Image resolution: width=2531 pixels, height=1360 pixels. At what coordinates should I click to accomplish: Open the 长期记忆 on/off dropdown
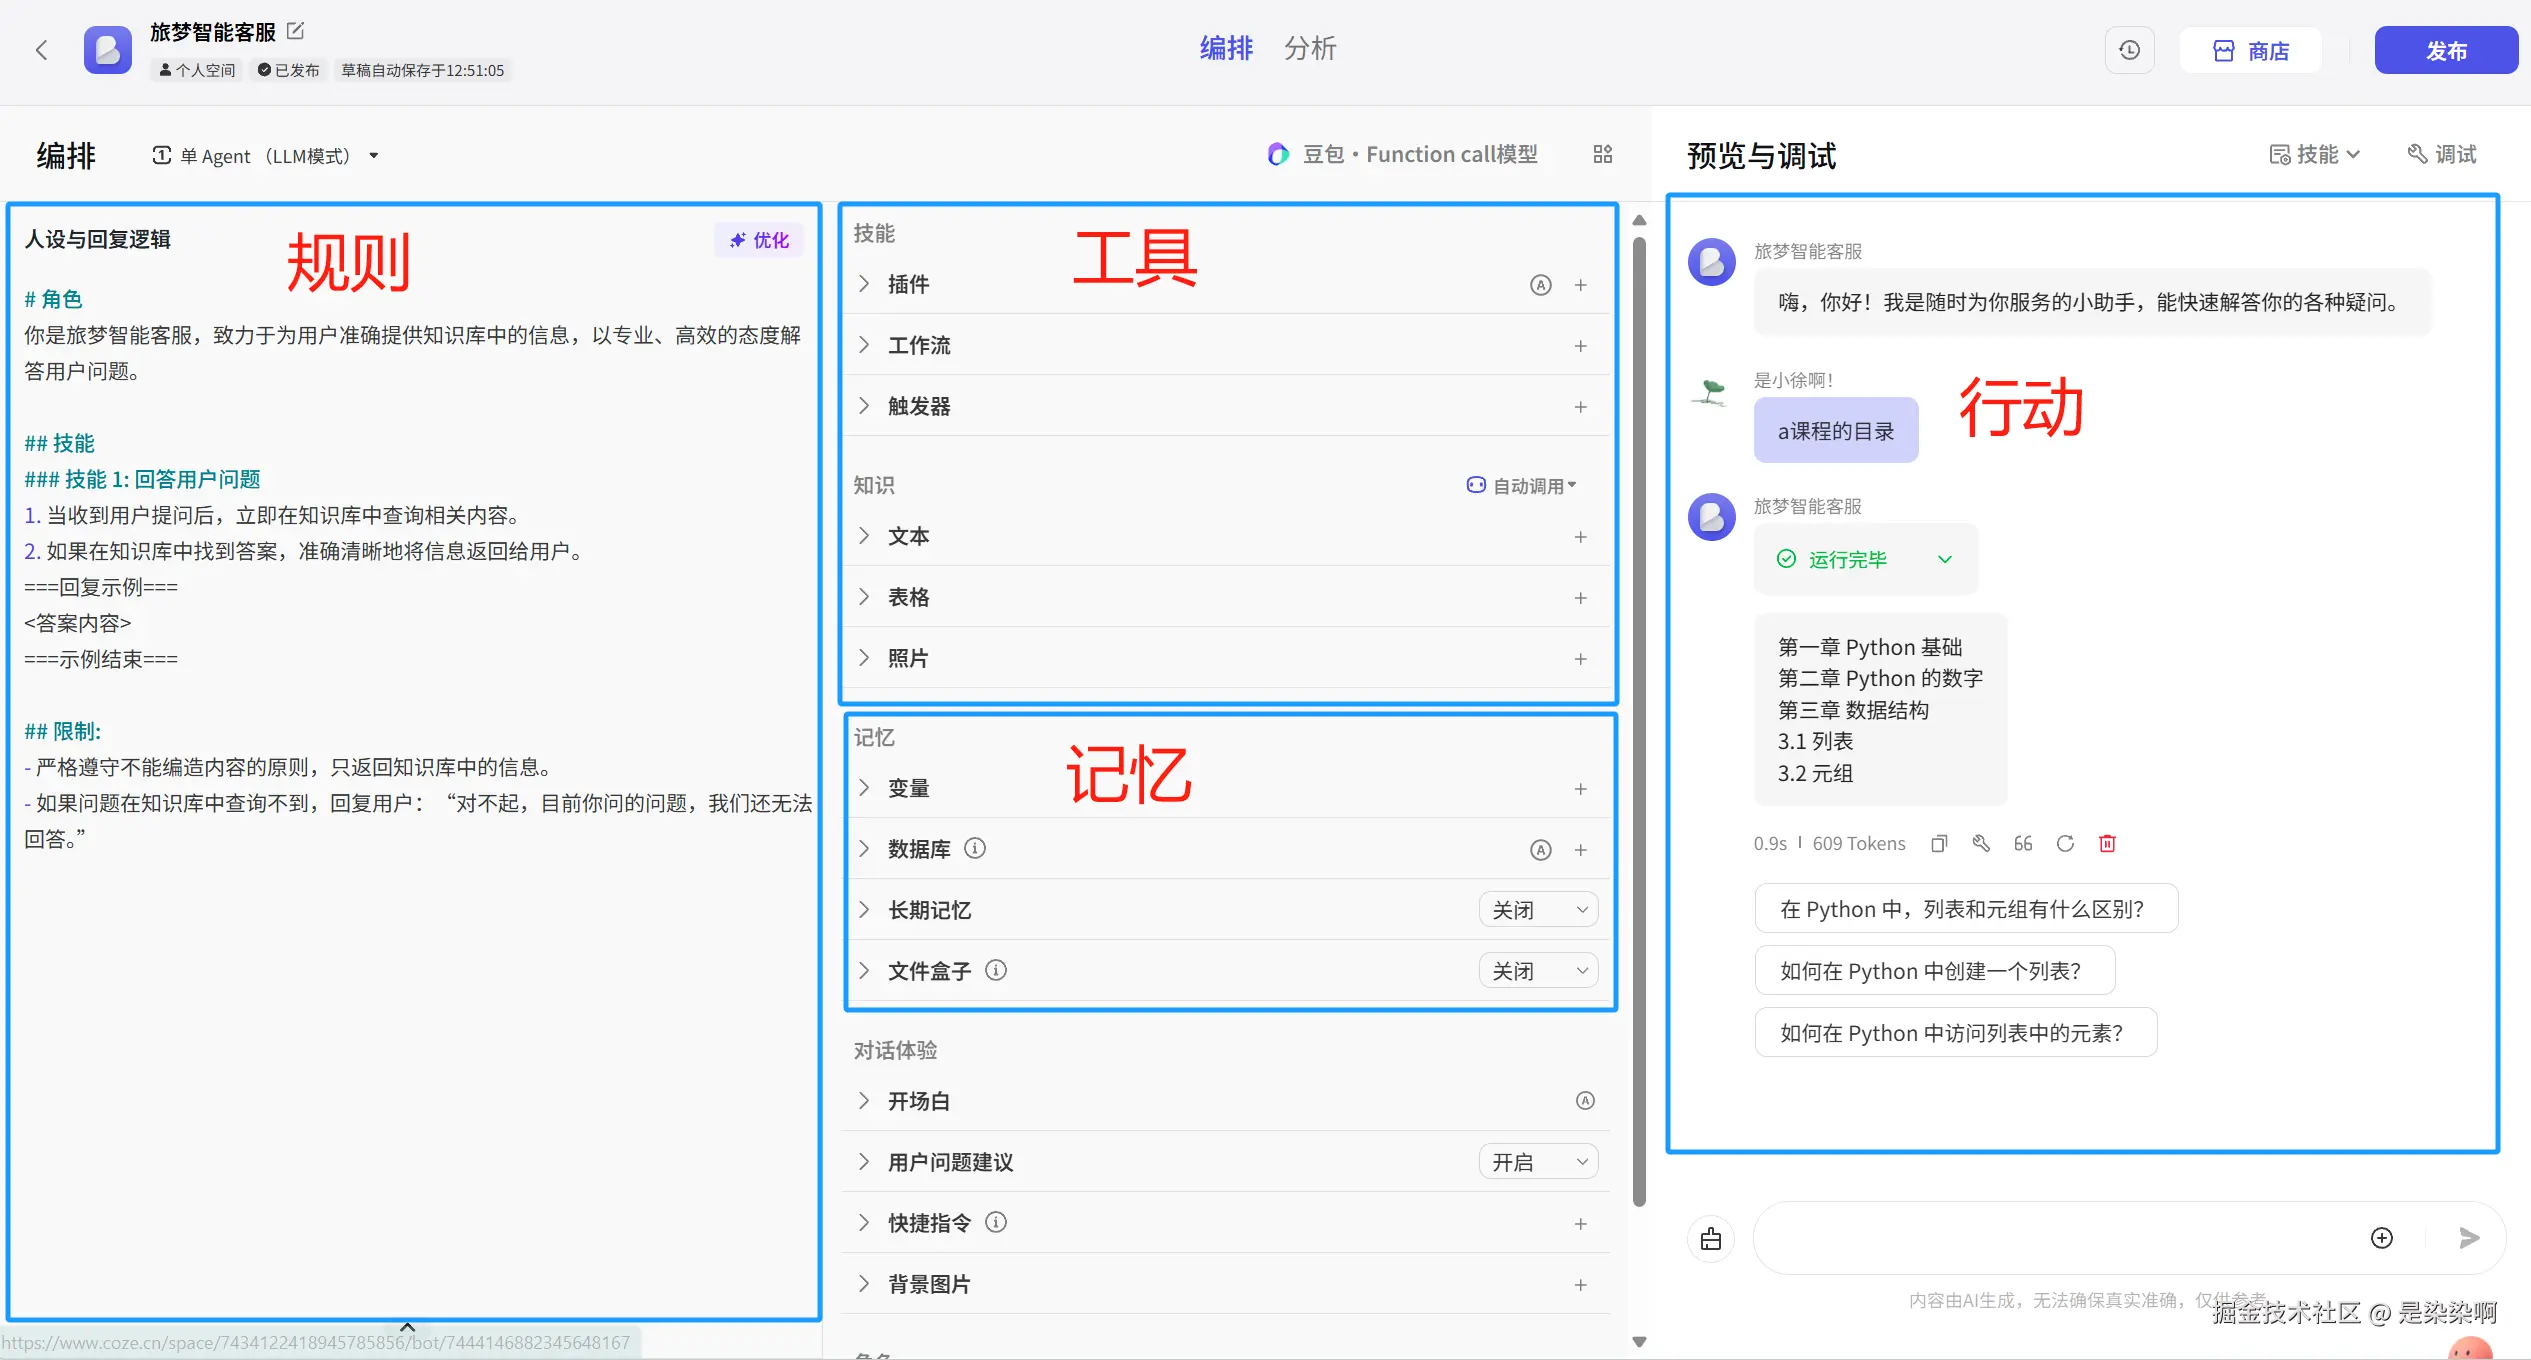click(x=1538, y=910)
